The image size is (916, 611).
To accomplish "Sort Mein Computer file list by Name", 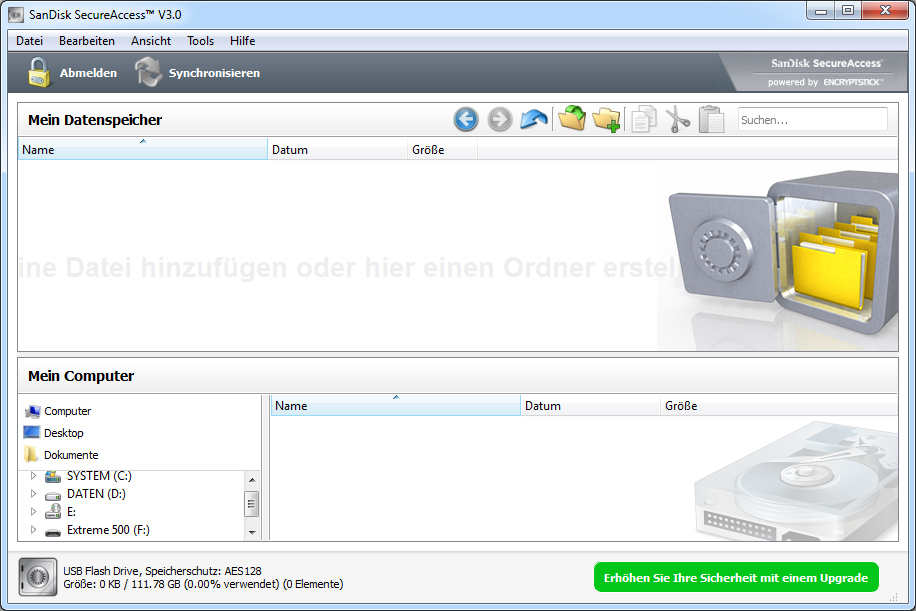I will pyautogui.click(x=395, y=405).
